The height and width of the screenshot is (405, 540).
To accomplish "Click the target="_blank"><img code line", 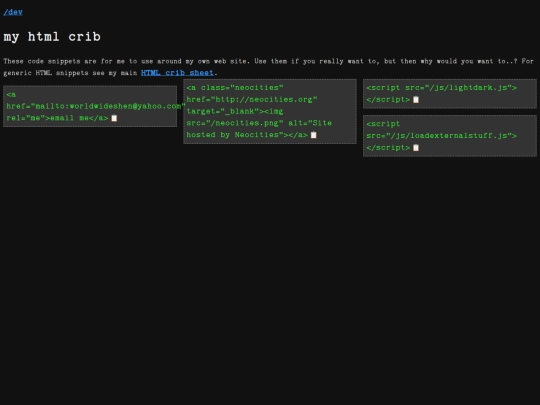I will [x=235, y=111].
